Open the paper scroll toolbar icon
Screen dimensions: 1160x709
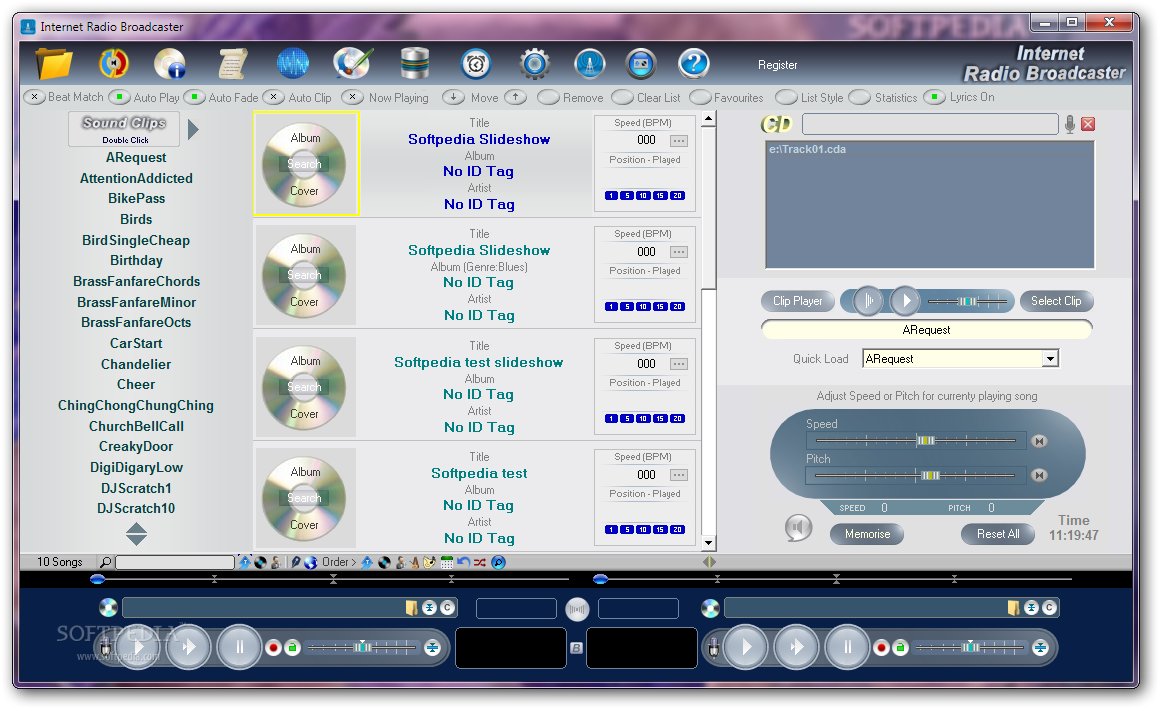232,64
